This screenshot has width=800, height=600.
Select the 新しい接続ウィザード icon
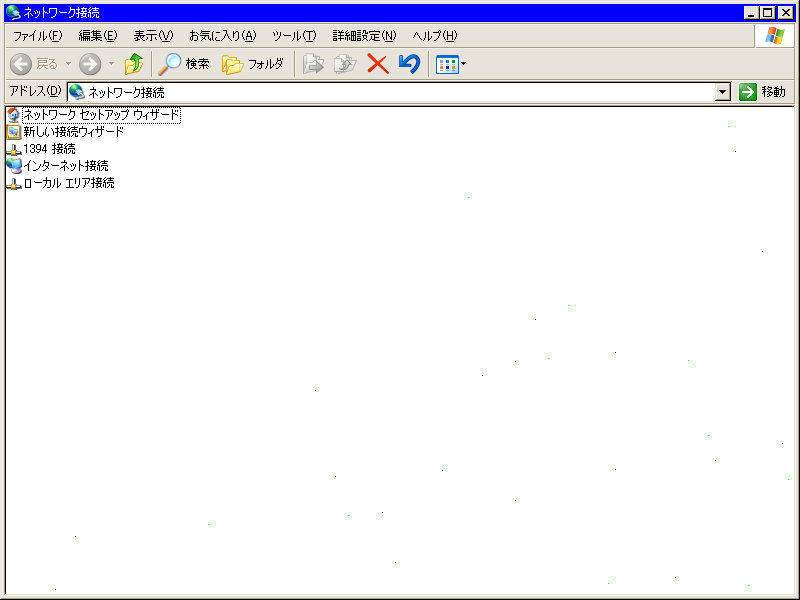click(14, 132)
